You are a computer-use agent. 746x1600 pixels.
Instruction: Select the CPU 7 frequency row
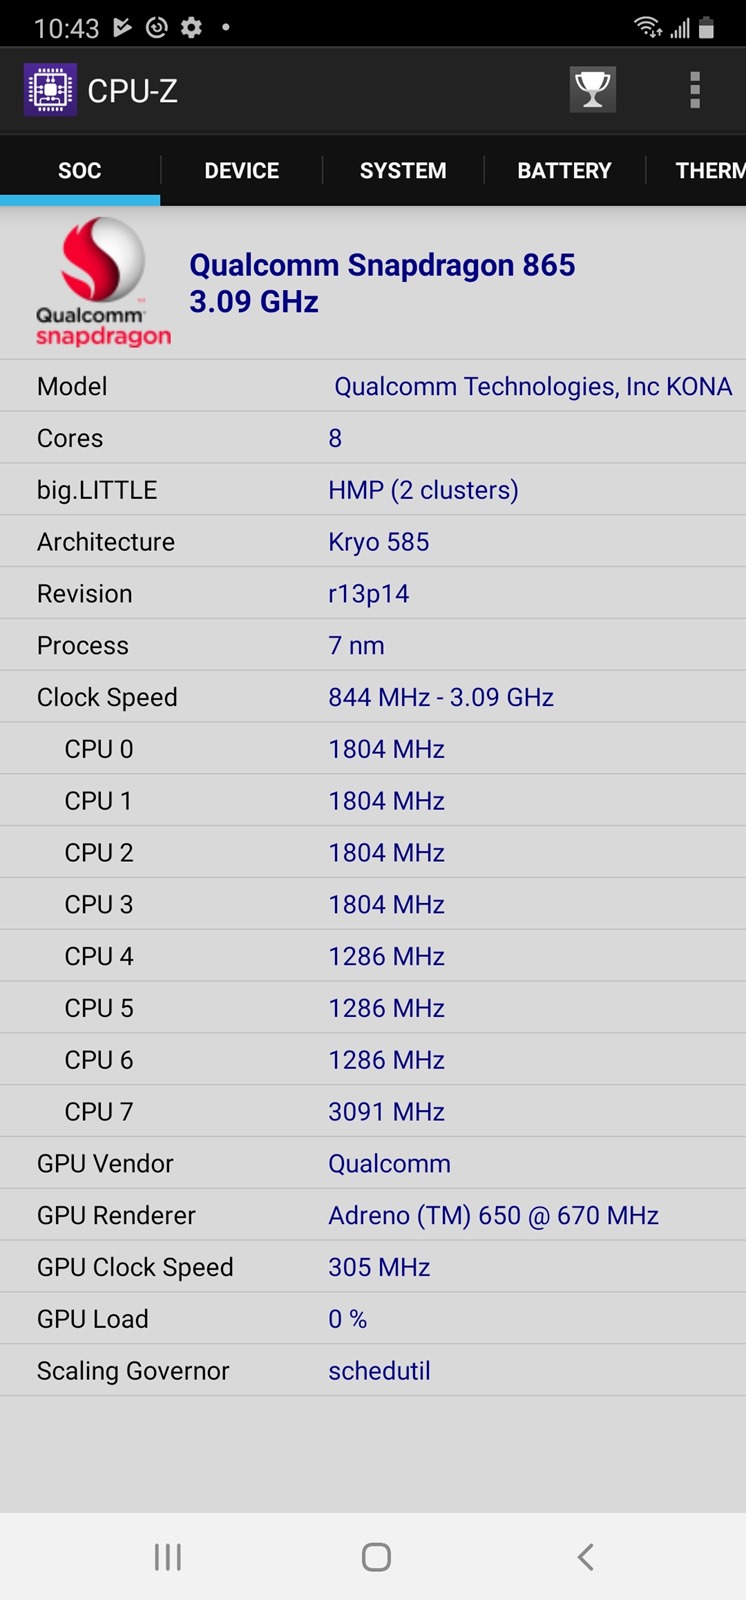(x=373, y=1111)
